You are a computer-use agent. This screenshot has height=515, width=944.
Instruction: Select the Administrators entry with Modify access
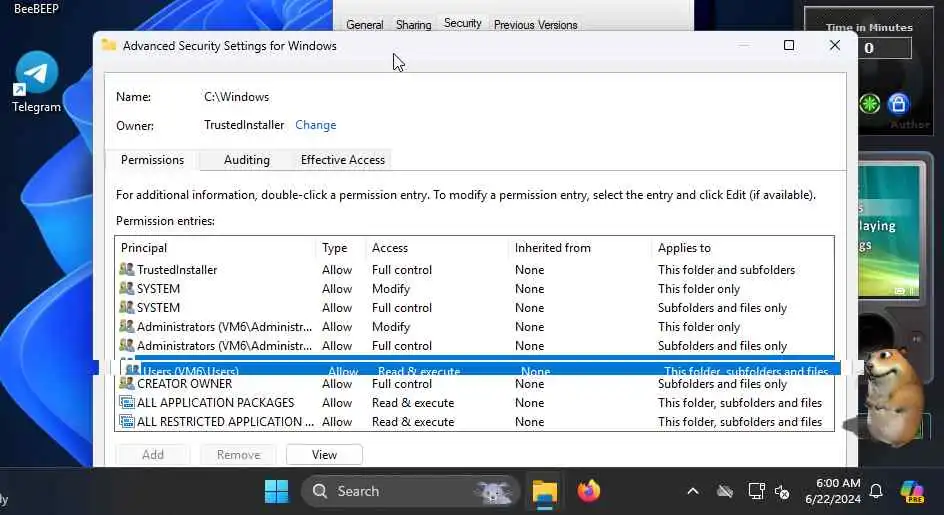tap(474, 326)
